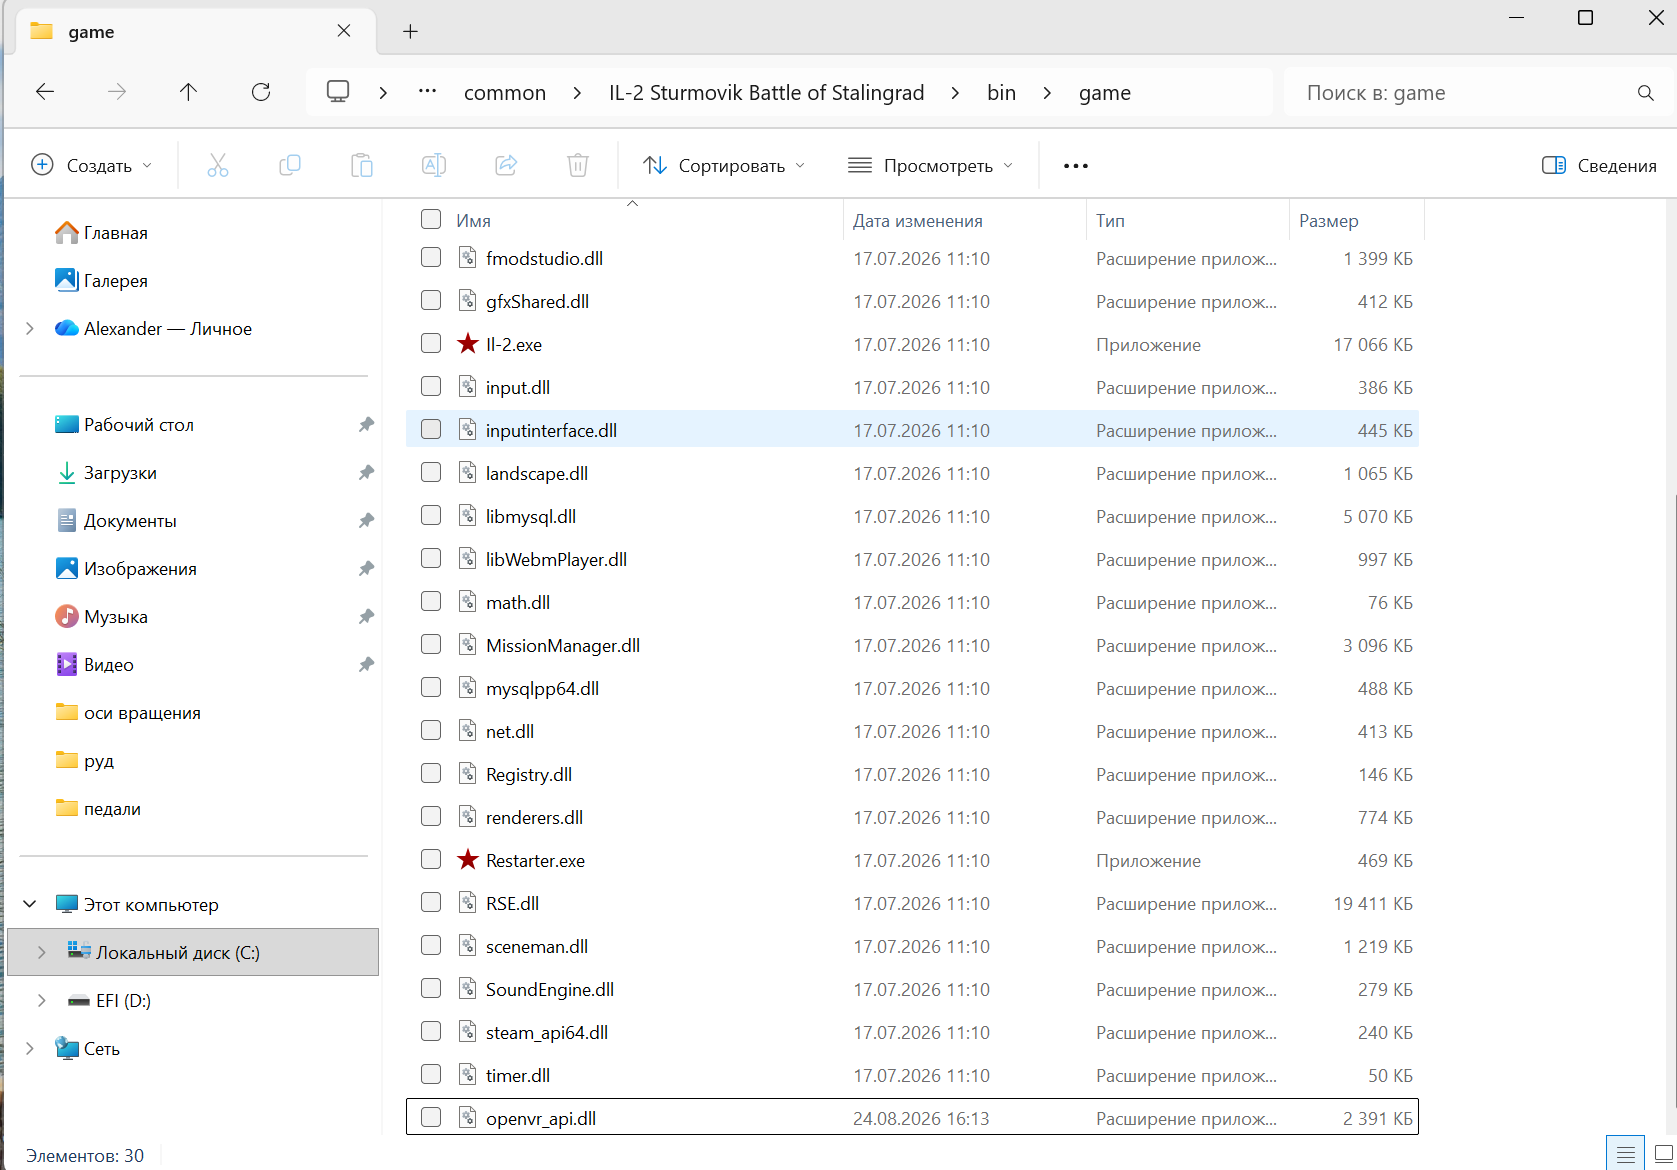
Task: Navigate to common in the breadcrumb
Action: (x=505, y=93)
